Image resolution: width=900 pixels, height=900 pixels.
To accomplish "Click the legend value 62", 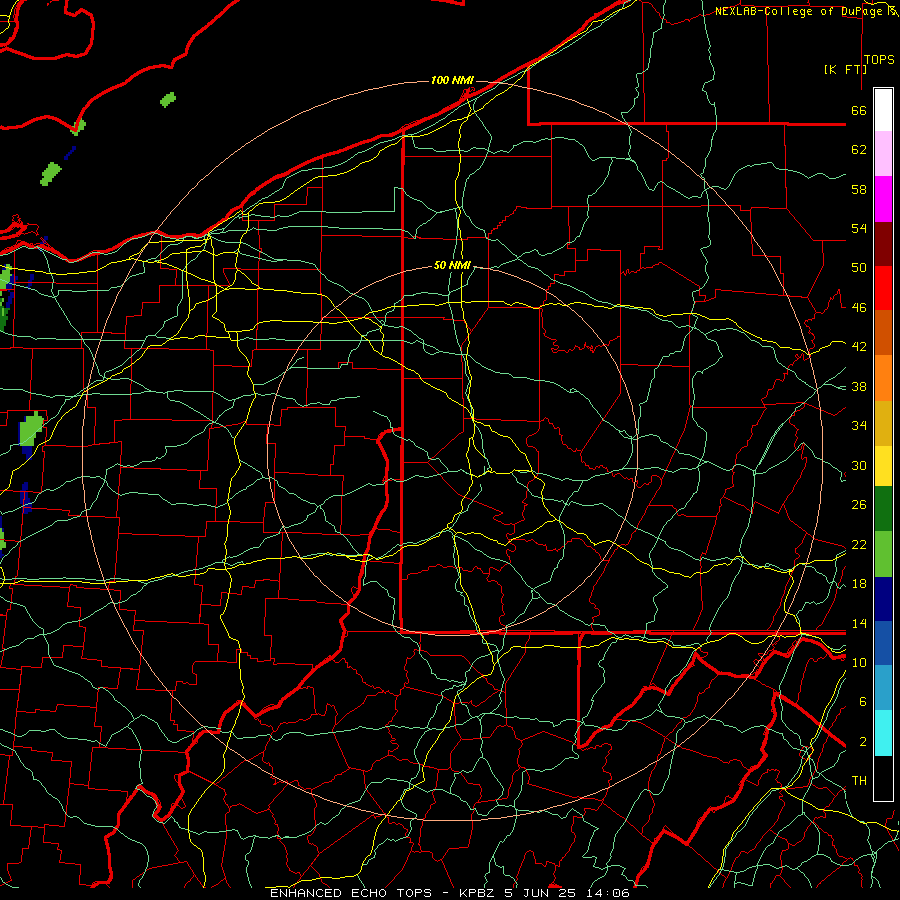I will point(859,150).
